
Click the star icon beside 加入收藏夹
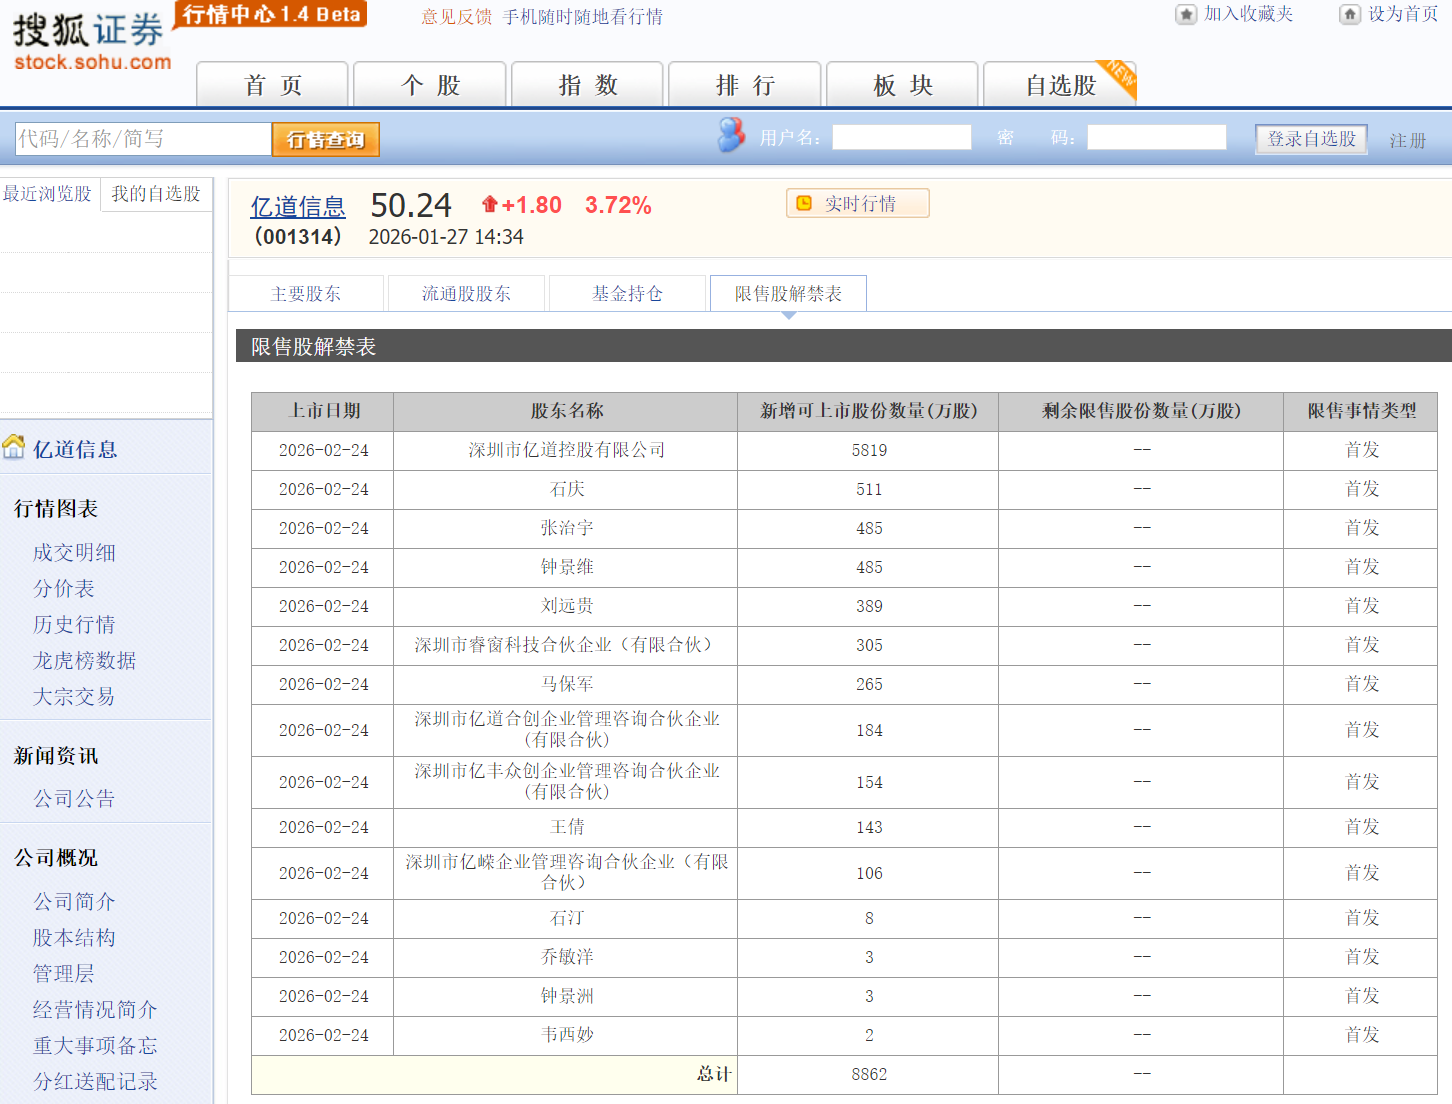point(1186,14)
